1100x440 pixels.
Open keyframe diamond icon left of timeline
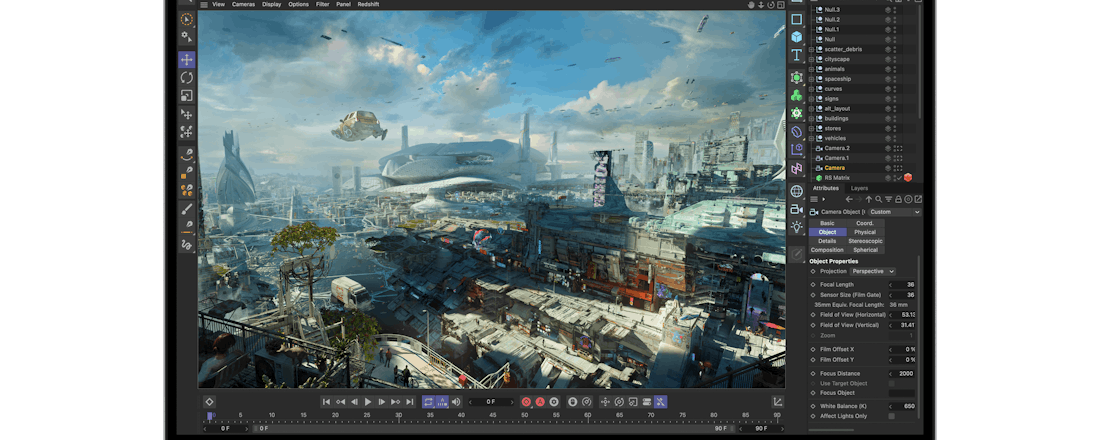point(209,402)
